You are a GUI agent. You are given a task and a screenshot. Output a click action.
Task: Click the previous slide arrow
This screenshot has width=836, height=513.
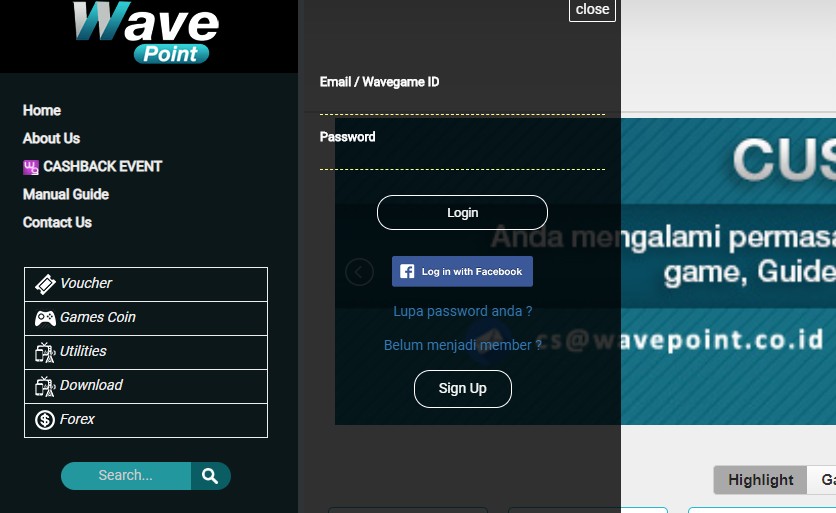click(359, 272)
